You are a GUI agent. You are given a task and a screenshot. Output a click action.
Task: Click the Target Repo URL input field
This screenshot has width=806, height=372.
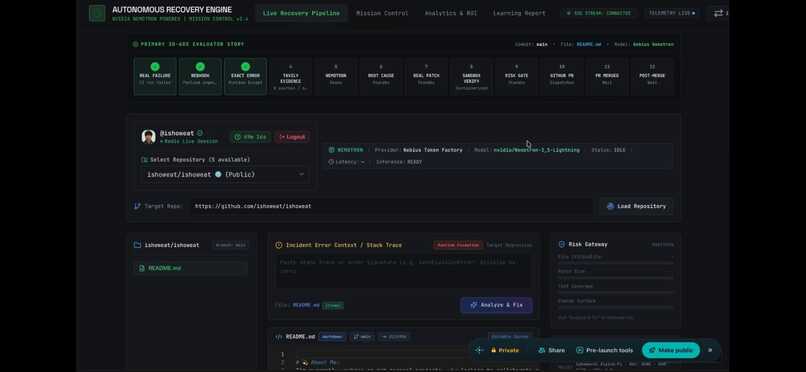click(x=391, y=206)
